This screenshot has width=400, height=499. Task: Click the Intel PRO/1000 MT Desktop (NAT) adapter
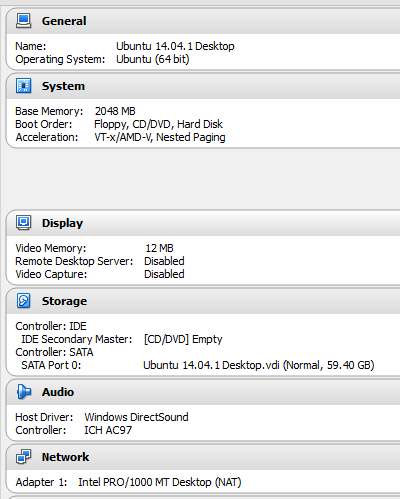pos(160,482)
